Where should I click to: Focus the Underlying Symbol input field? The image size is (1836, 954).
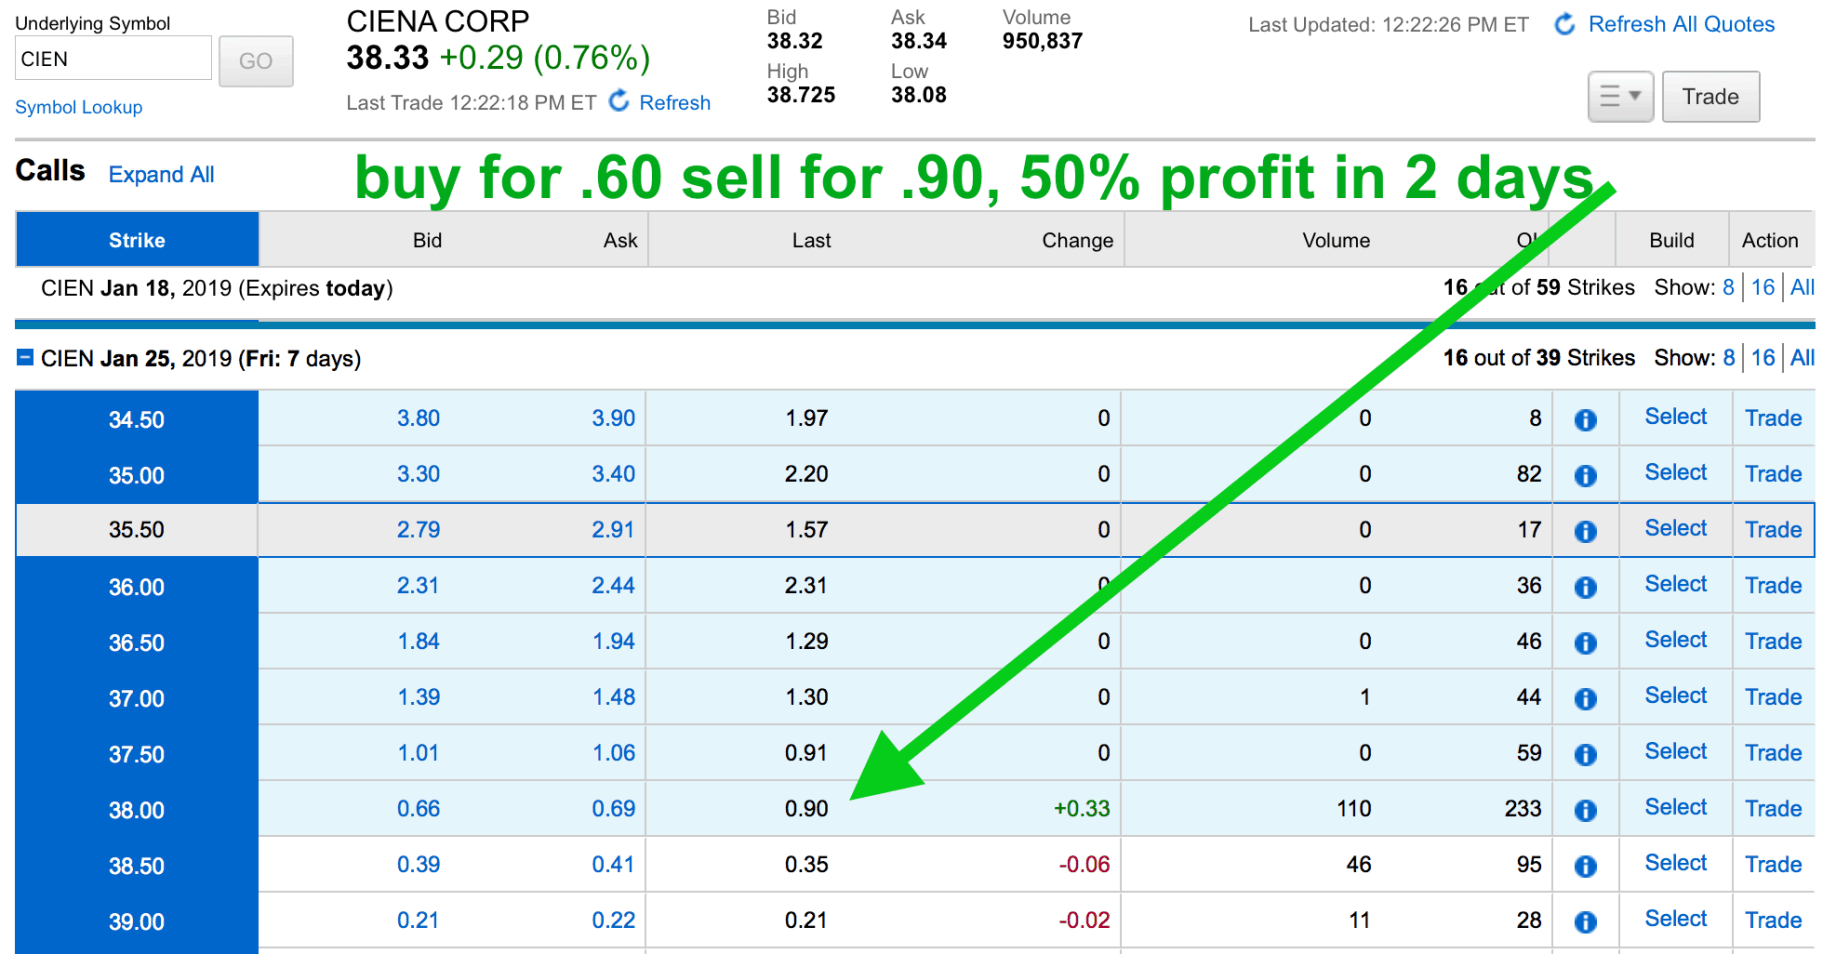[x=113, y=59]
